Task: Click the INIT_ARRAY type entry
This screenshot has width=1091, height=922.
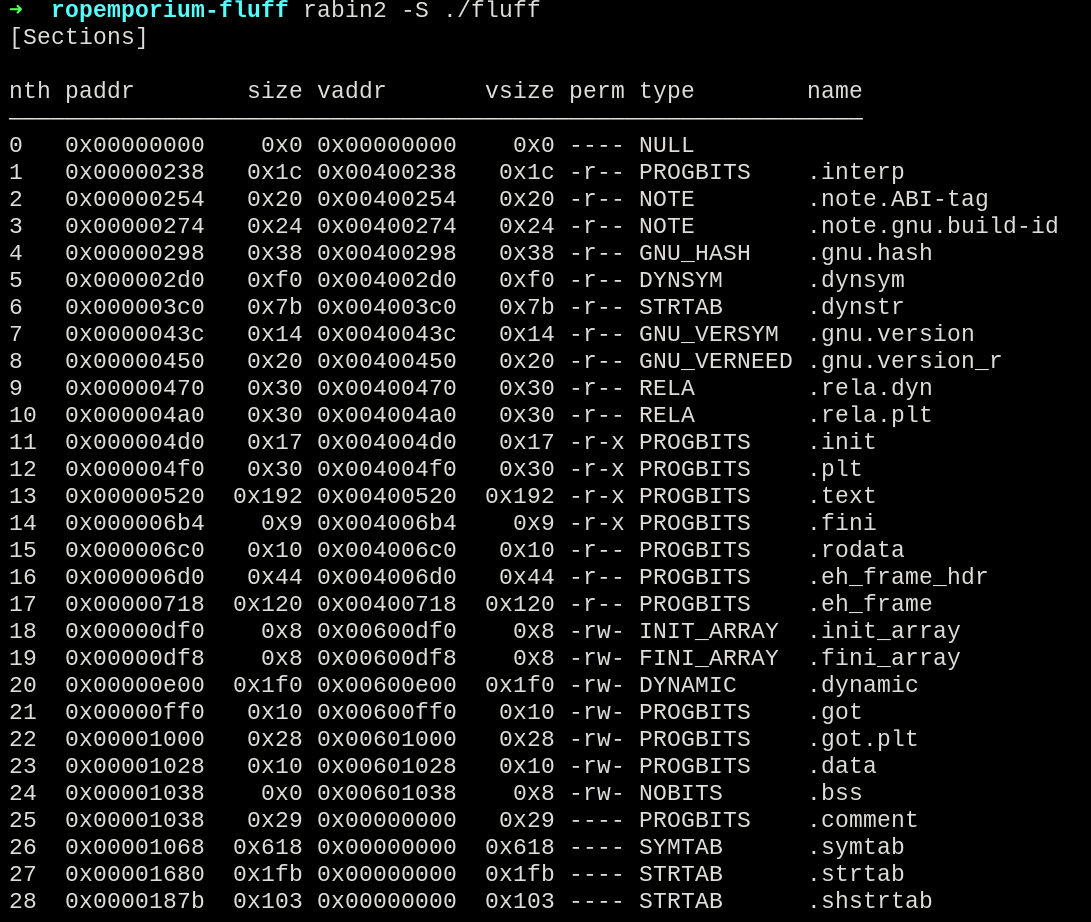Action: (708, 632)
